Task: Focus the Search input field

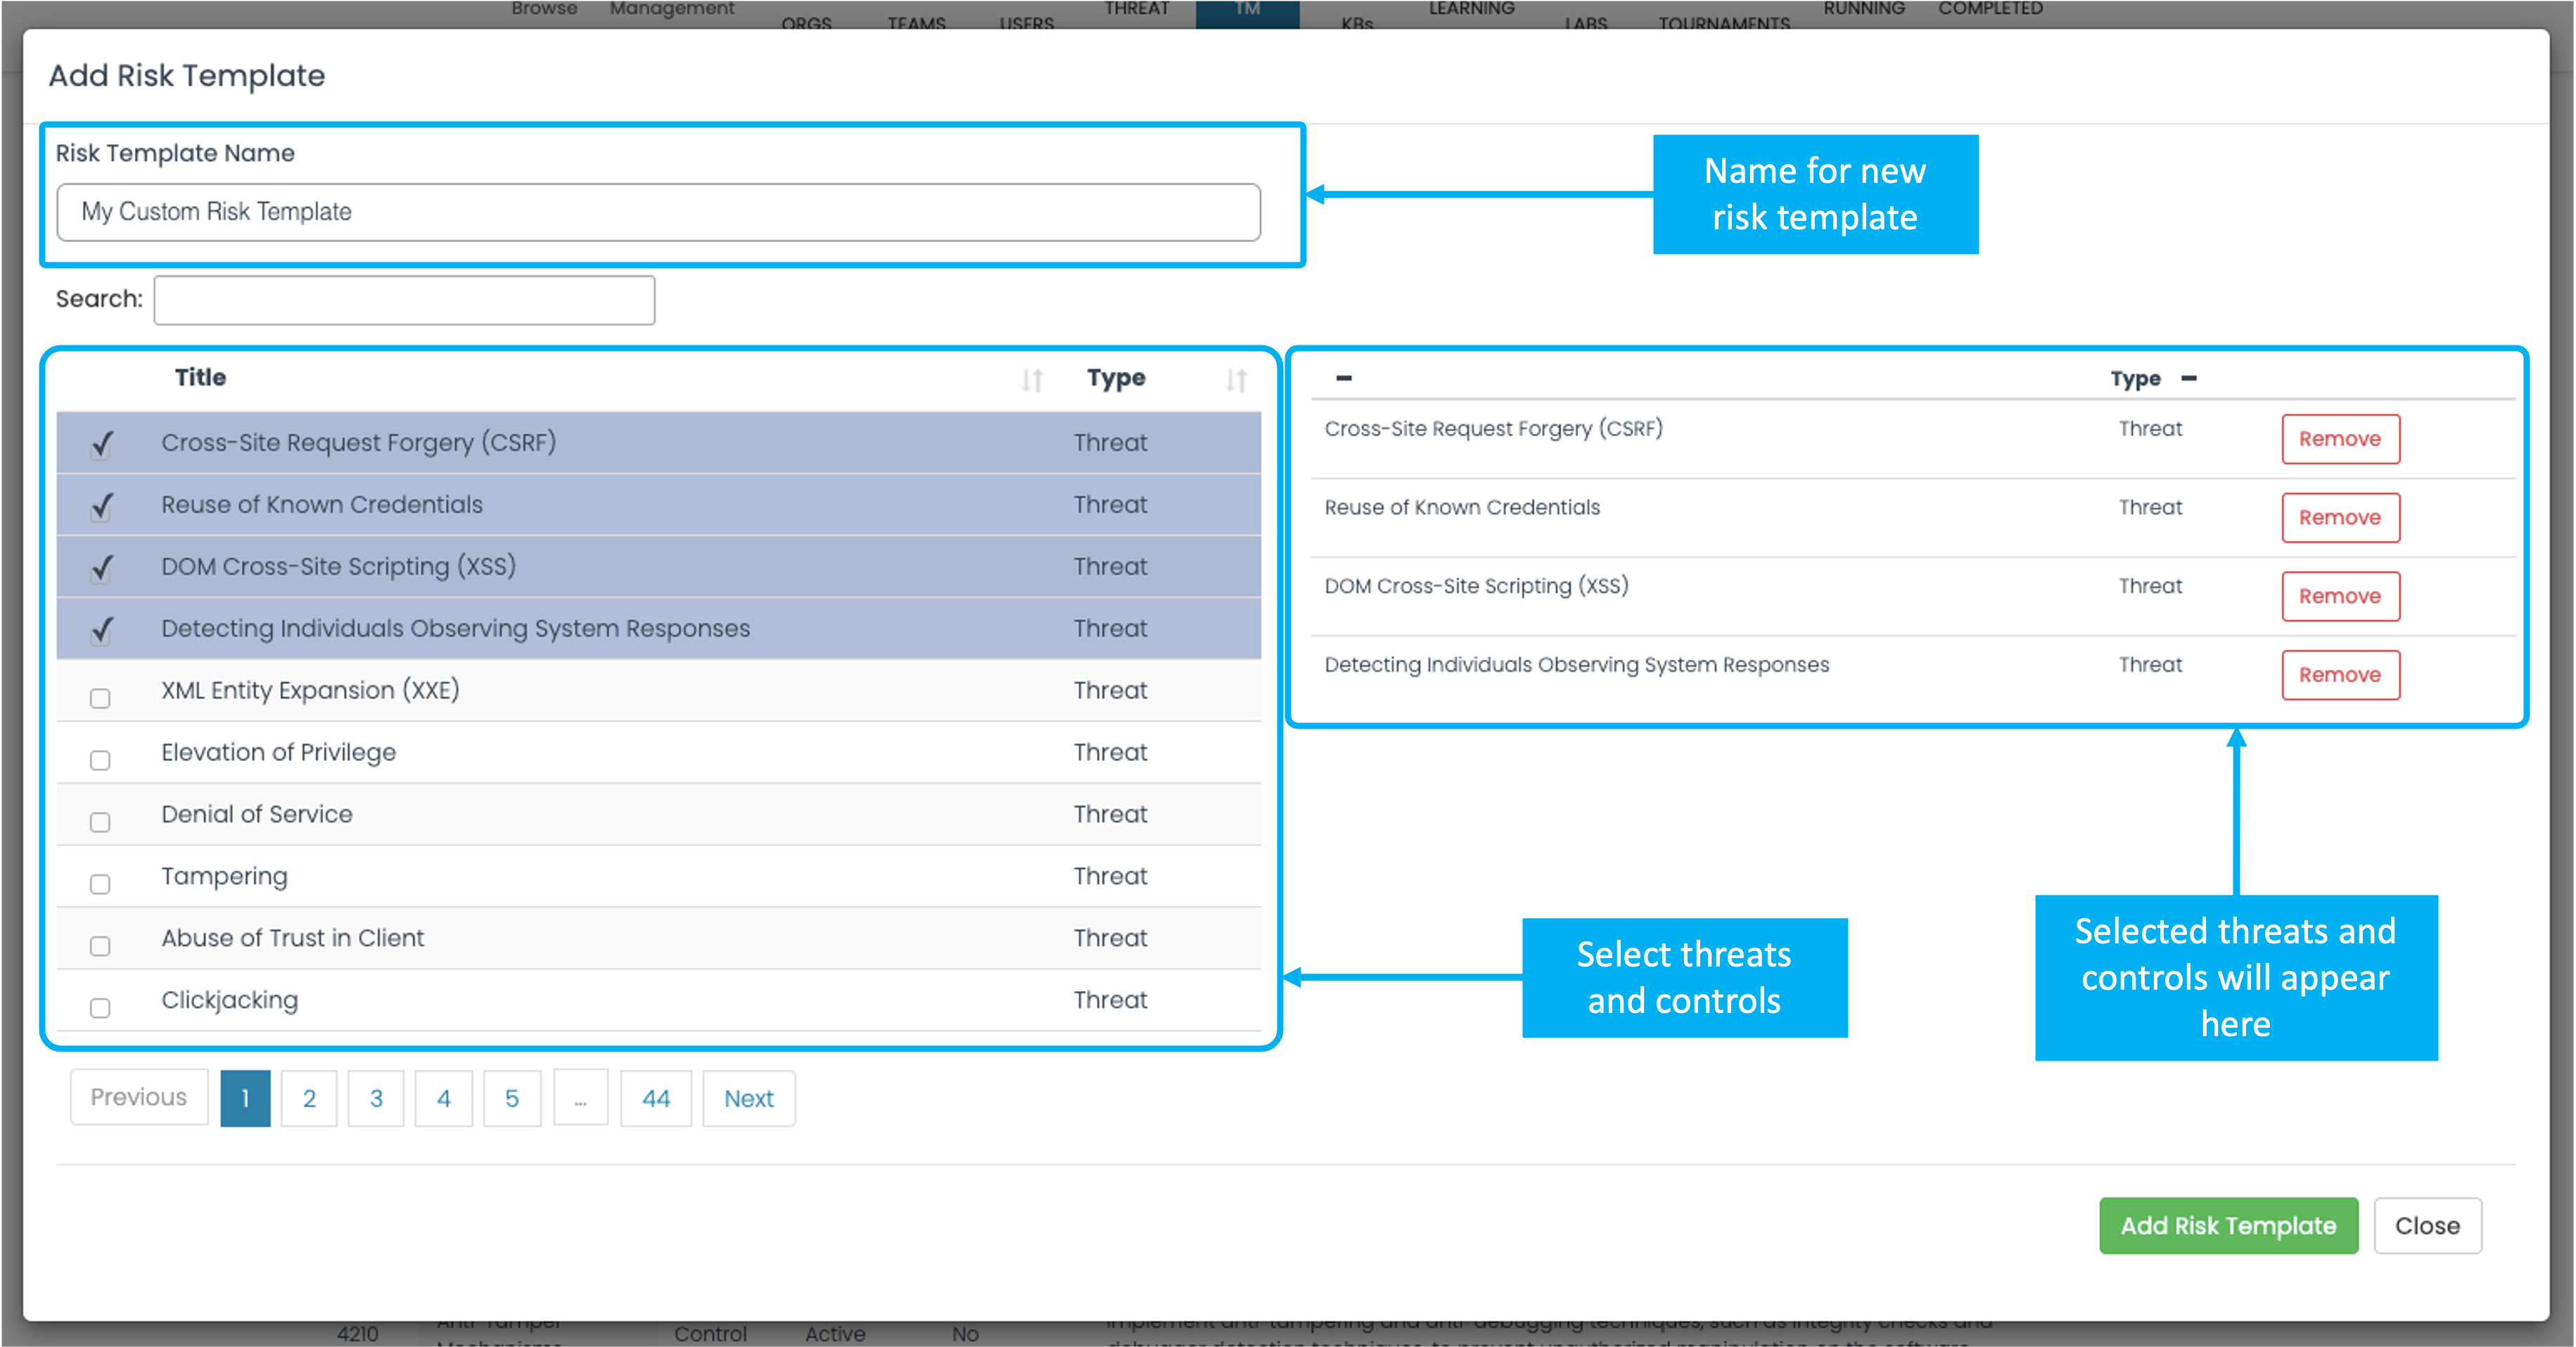Action: click(404, 300)
